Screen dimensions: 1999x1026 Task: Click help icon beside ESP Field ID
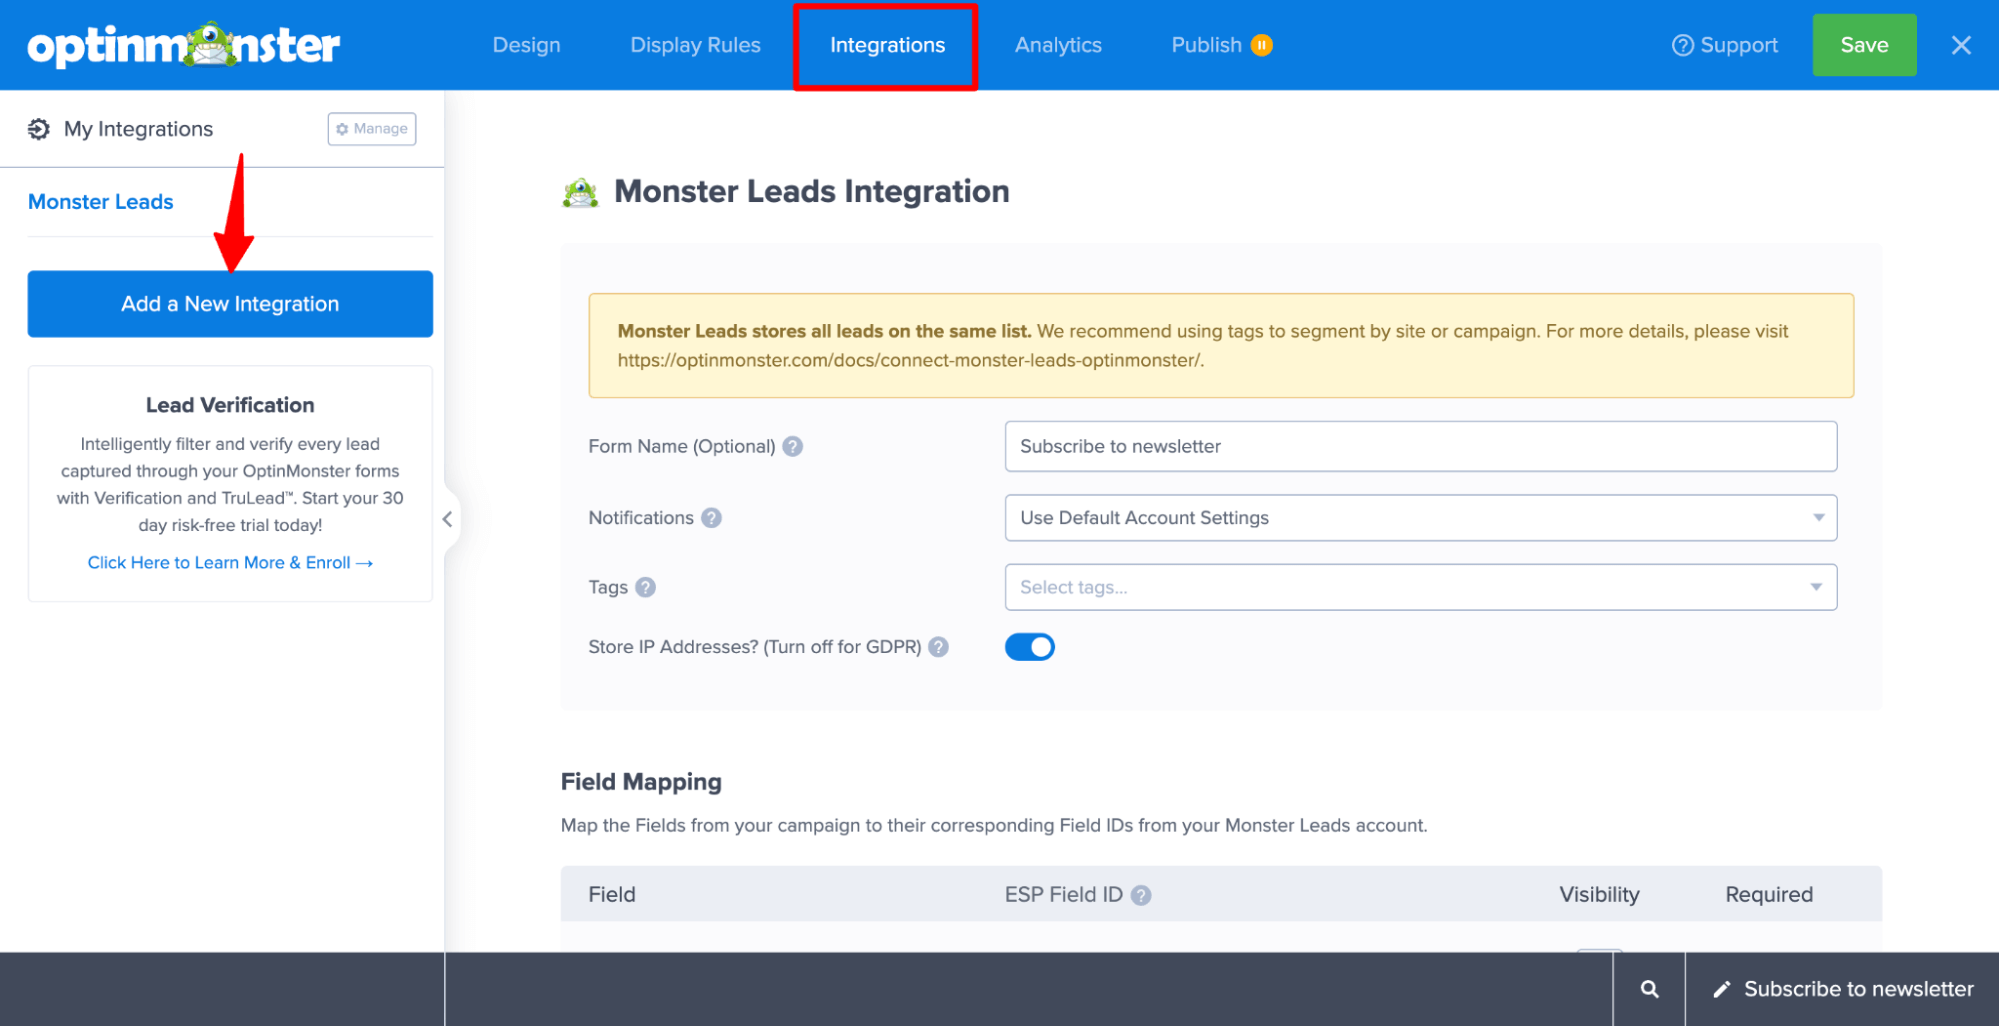pos(1141,896)
